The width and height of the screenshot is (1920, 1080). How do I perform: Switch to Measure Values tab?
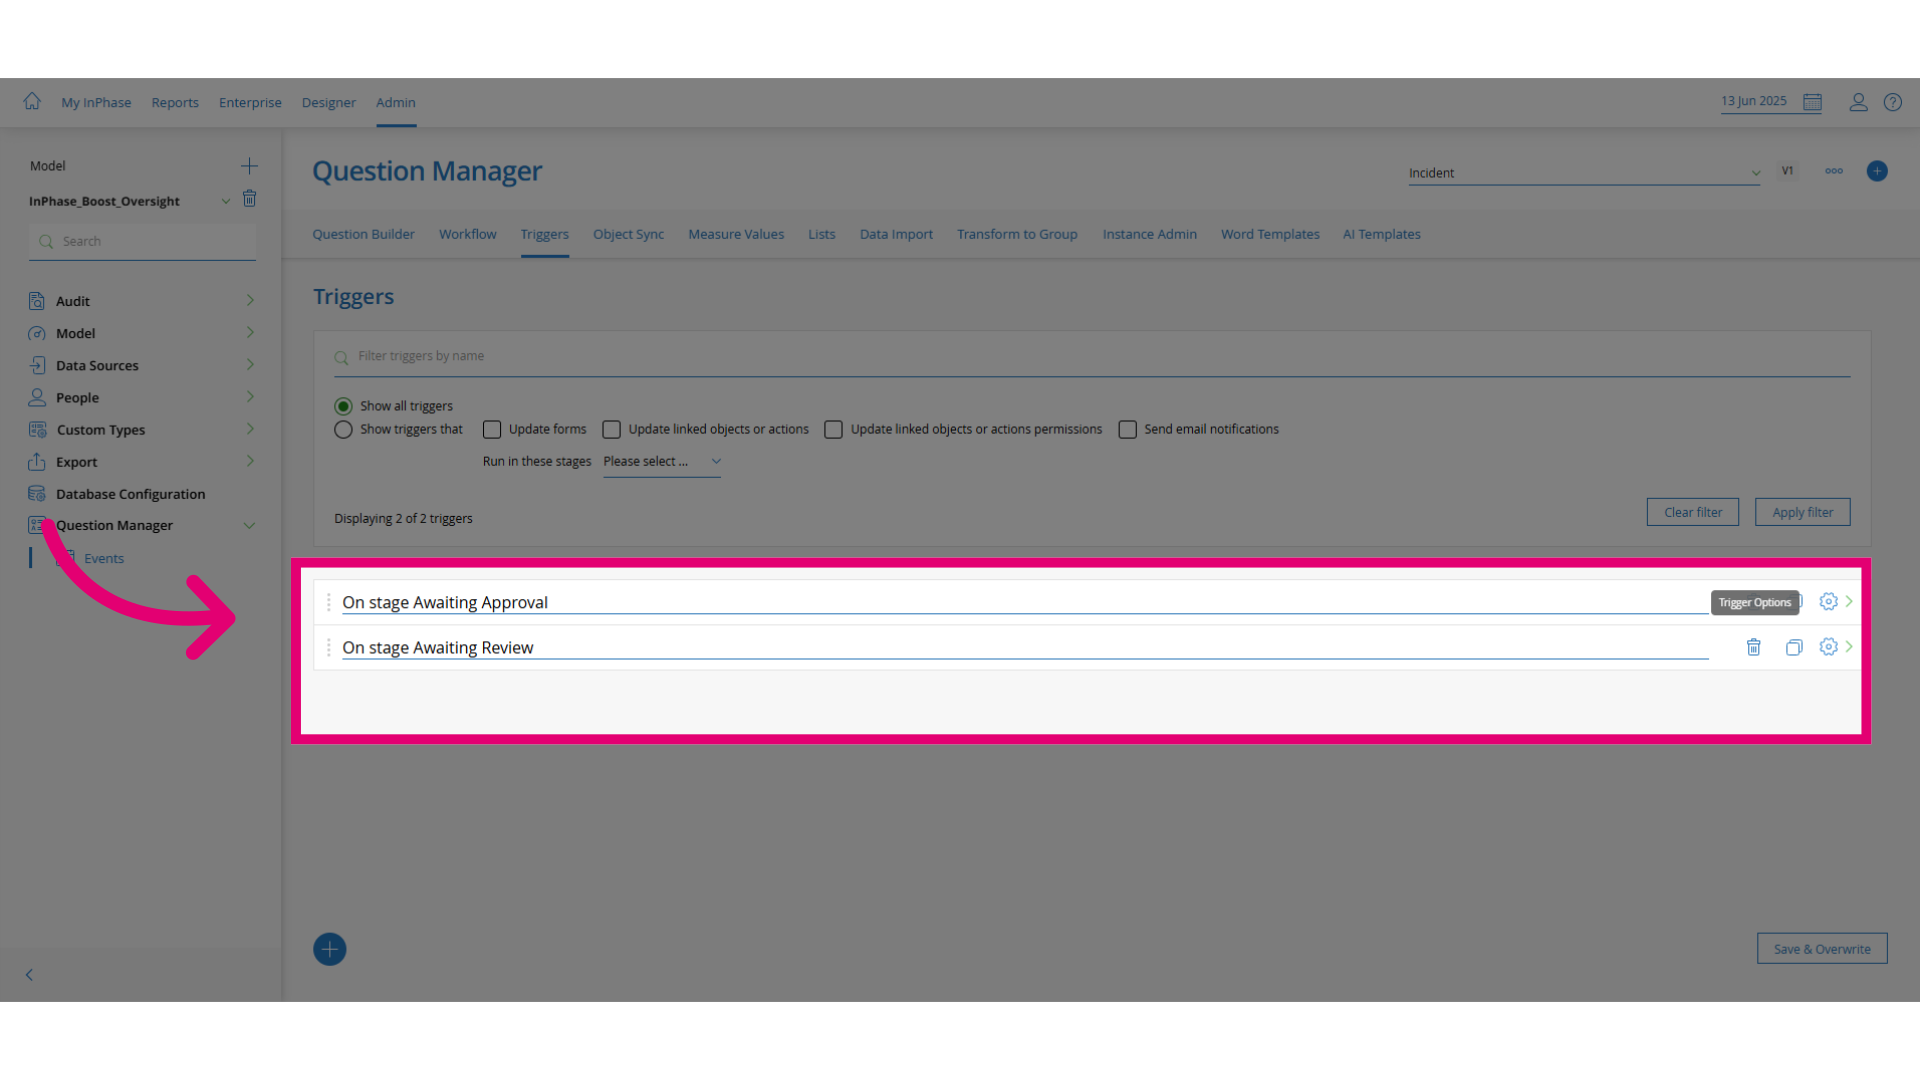coord(736,234)
